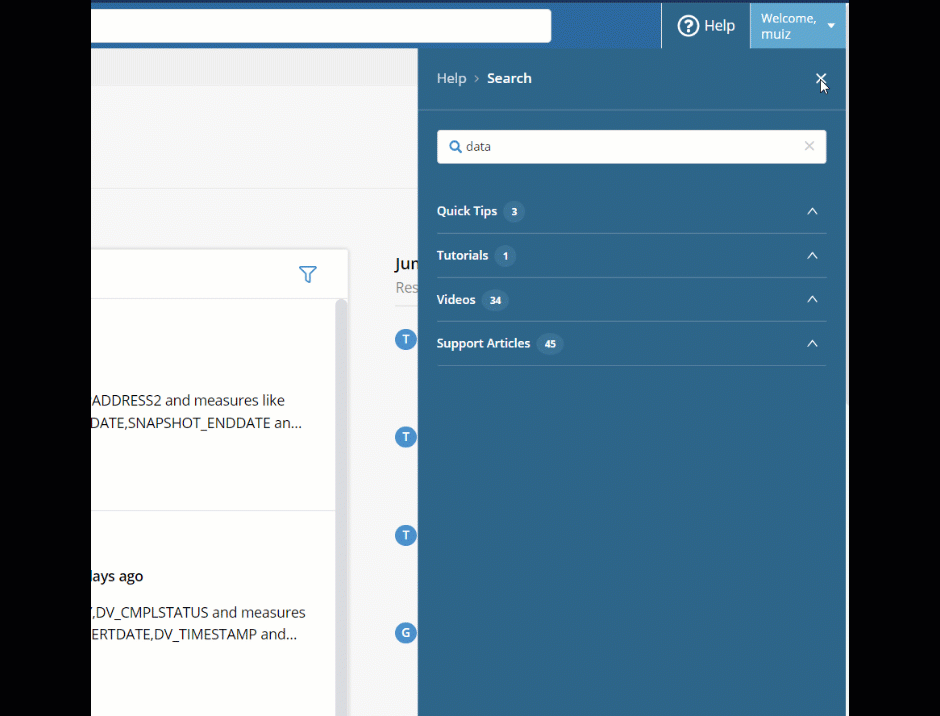The height and width of the screenshot is (716, 940).
Task: Open the filter funnel icon
Action: (x=308, y=274)
